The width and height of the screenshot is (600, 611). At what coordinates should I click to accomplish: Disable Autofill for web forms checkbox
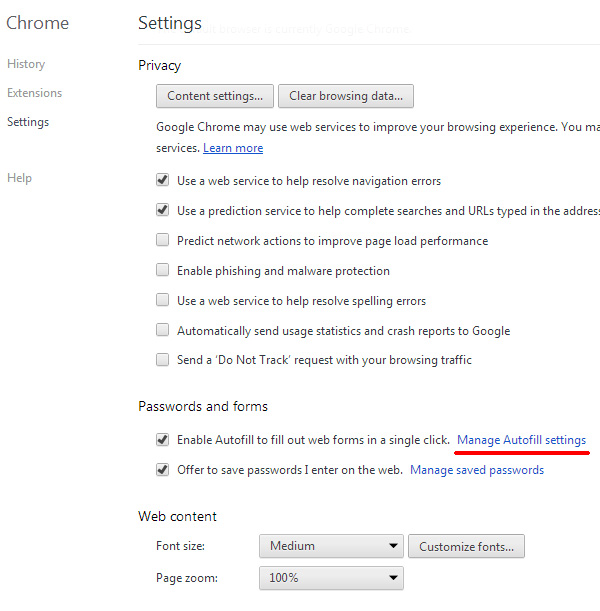[x=162, y=440]
